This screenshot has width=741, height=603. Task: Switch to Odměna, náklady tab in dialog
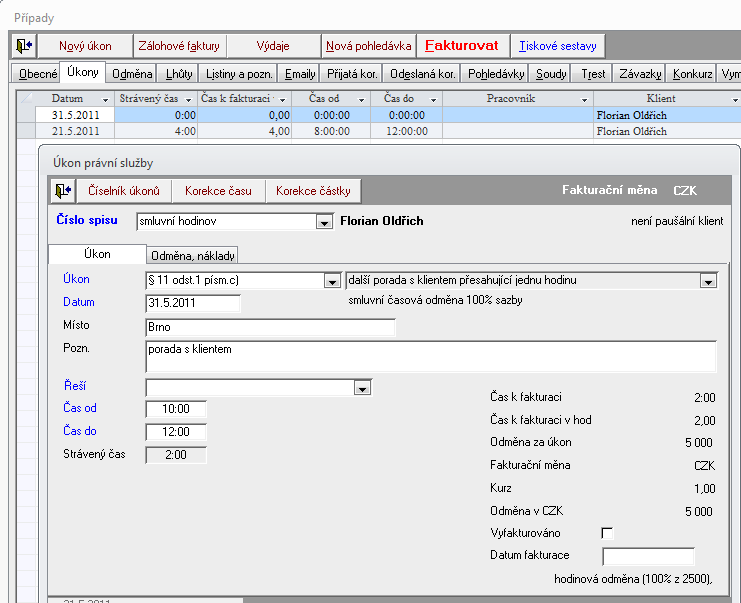pyautogui.click(x=192, y=256)
